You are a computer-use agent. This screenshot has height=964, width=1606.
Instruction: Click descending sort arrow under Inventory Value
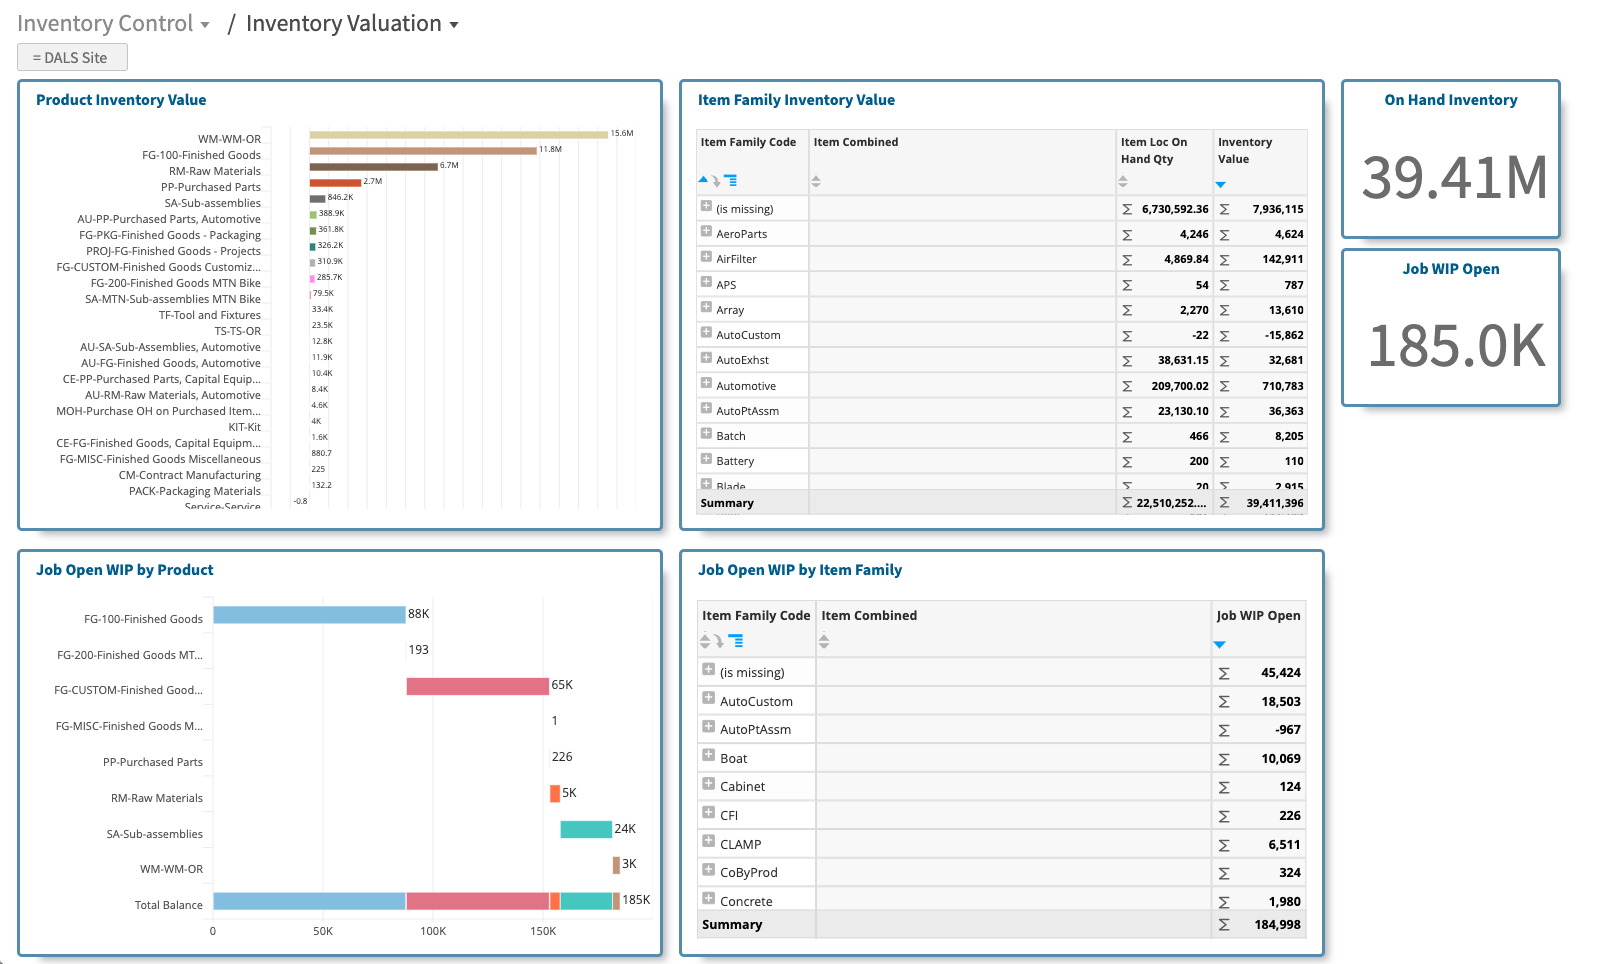click(x=1220, y=184)
